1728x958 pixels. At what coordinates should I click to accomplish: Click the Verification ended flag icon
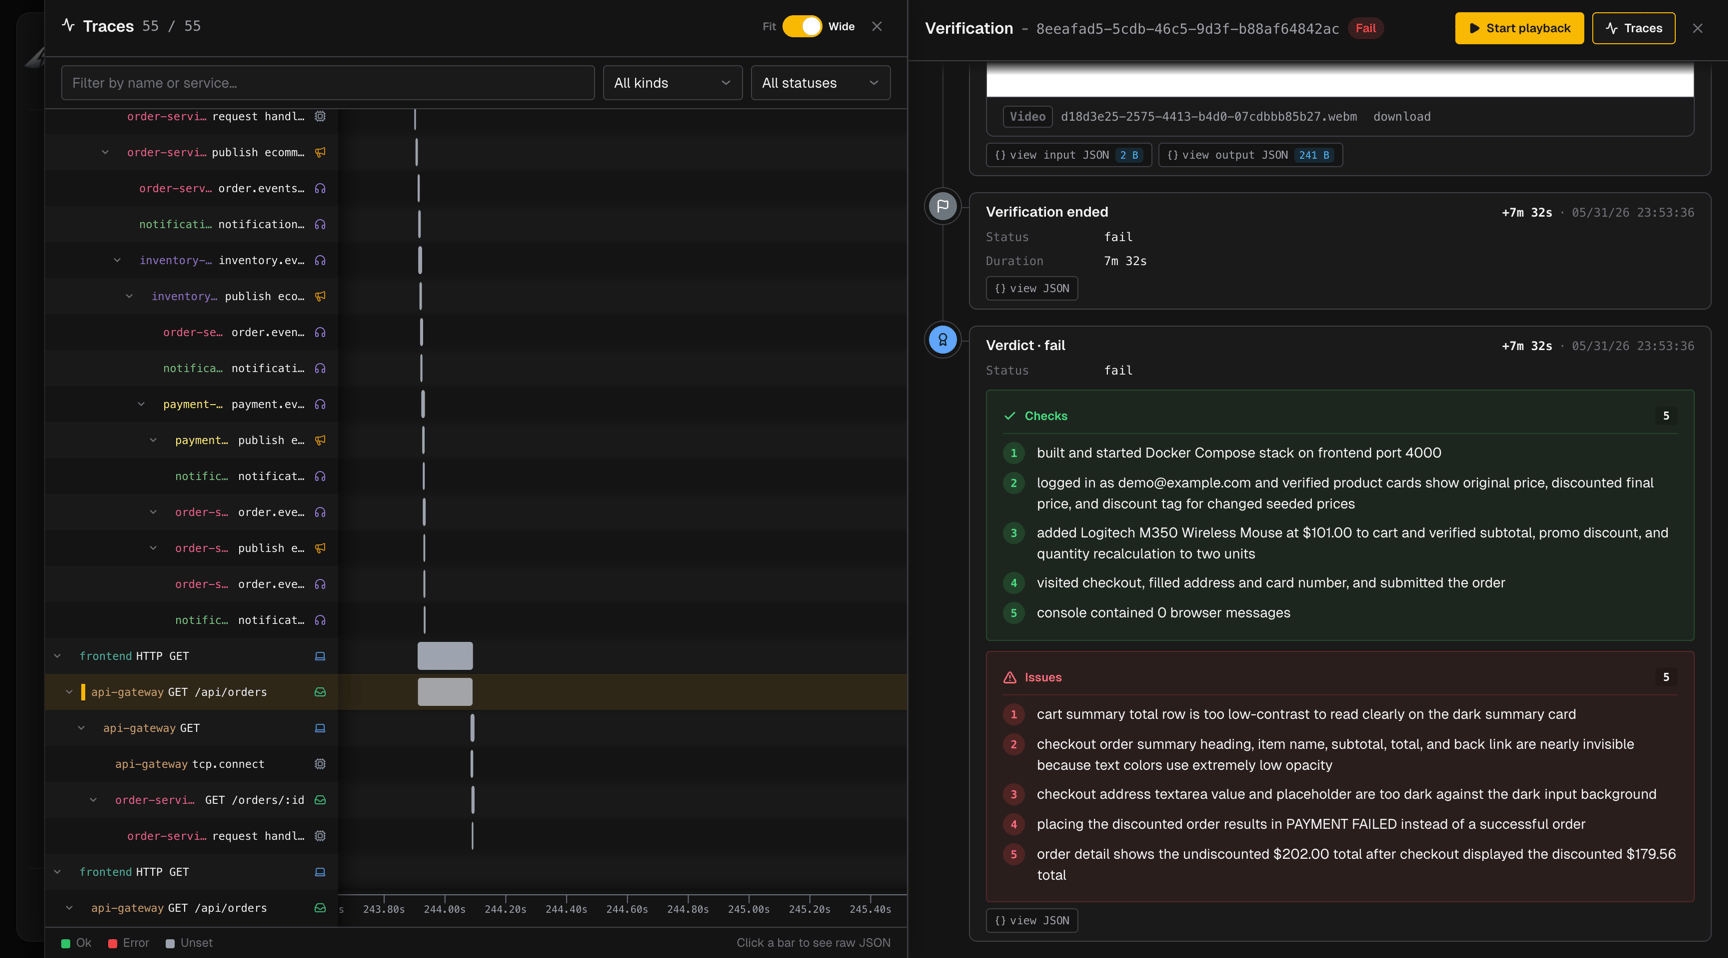click(x=942, y=206)
